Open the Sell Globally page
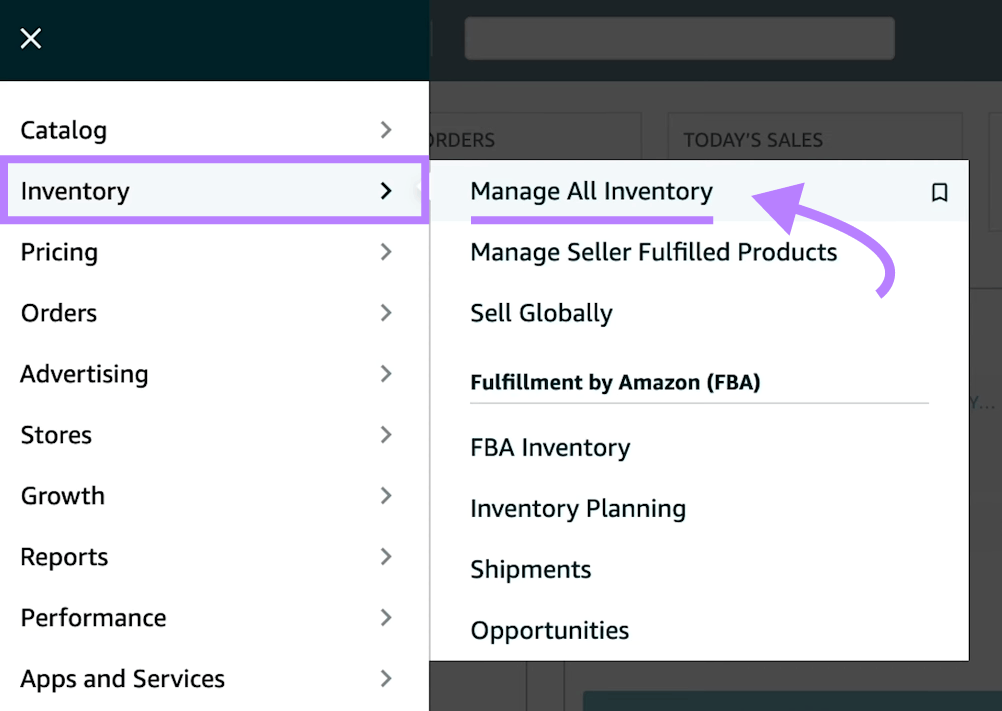Viewport: 1002px width, 711px height. [541, 313]
